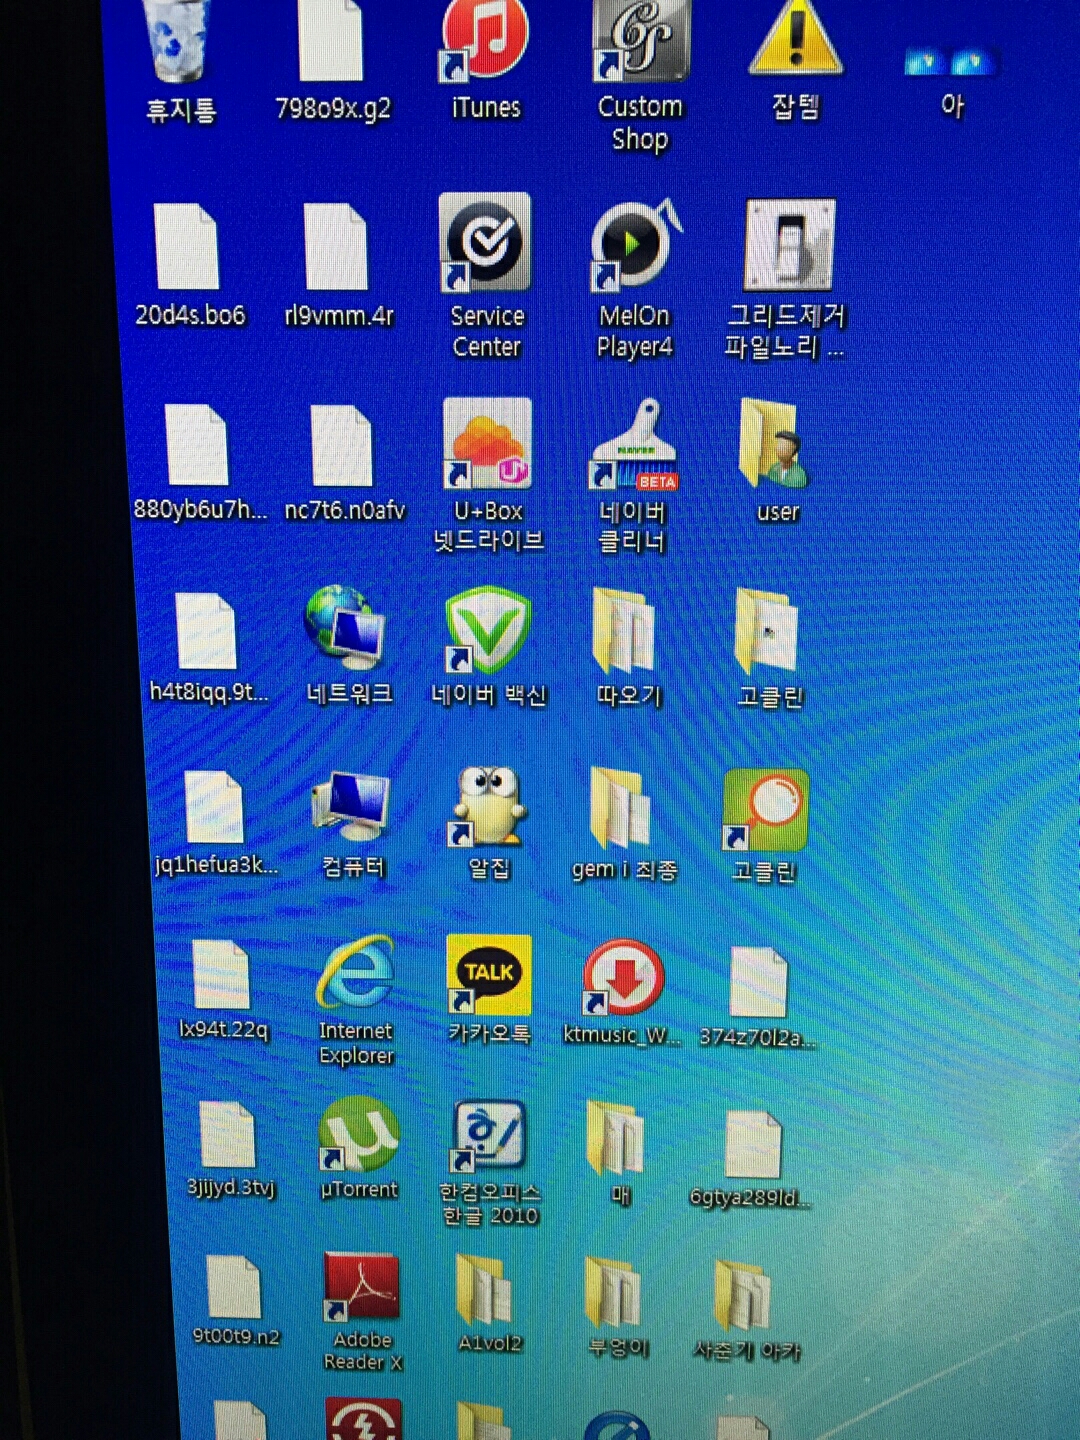
Task: Select the 컴퓨터 (Computer) icon
Action: click(x=351, y=807)
